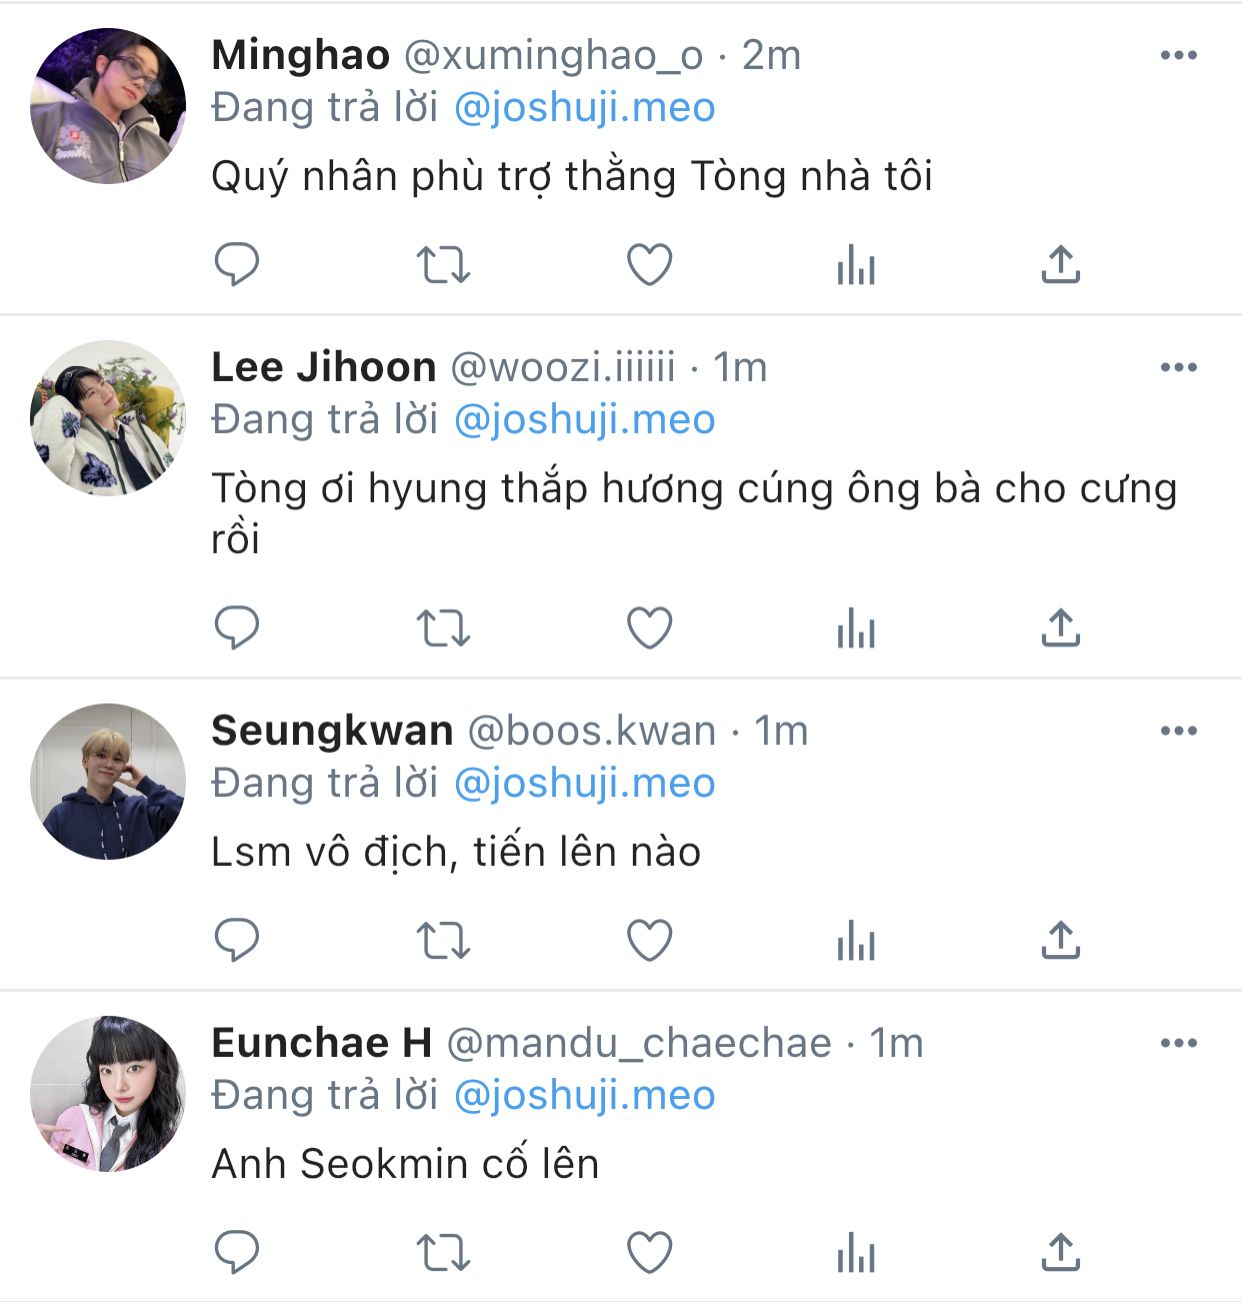Like Lee Jihoon's reply
This screenshot has height=1302, width=1242.
(x=649, y=628)
